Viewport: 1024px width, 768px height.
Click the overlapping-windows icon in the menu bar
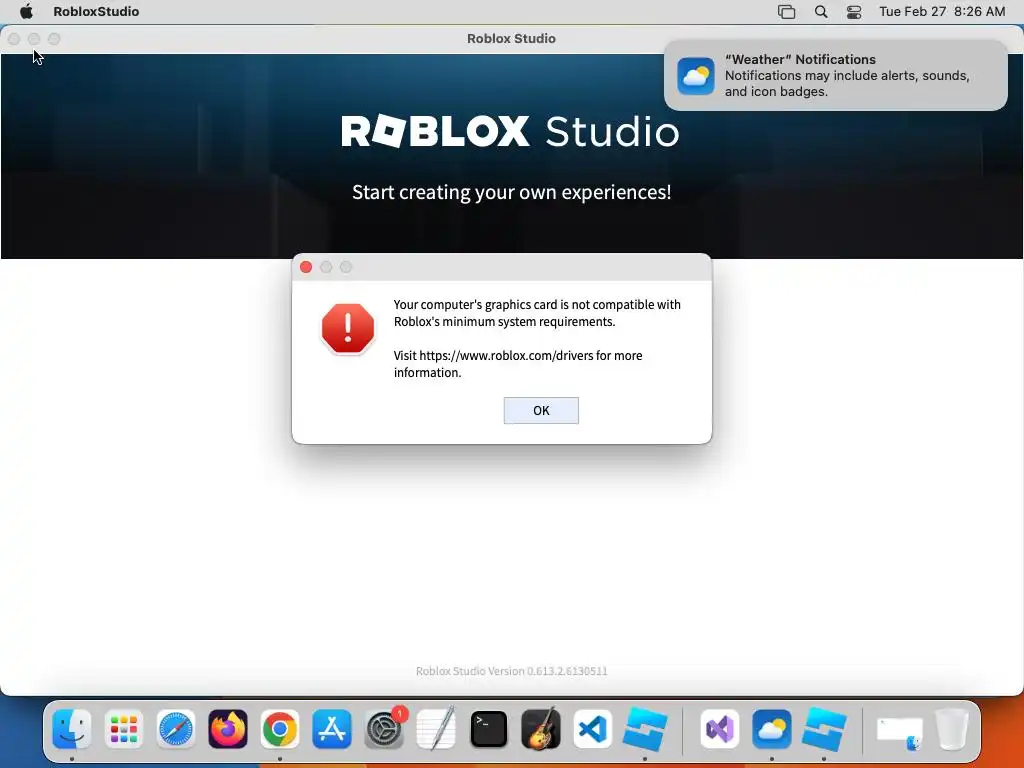[786, 11]
